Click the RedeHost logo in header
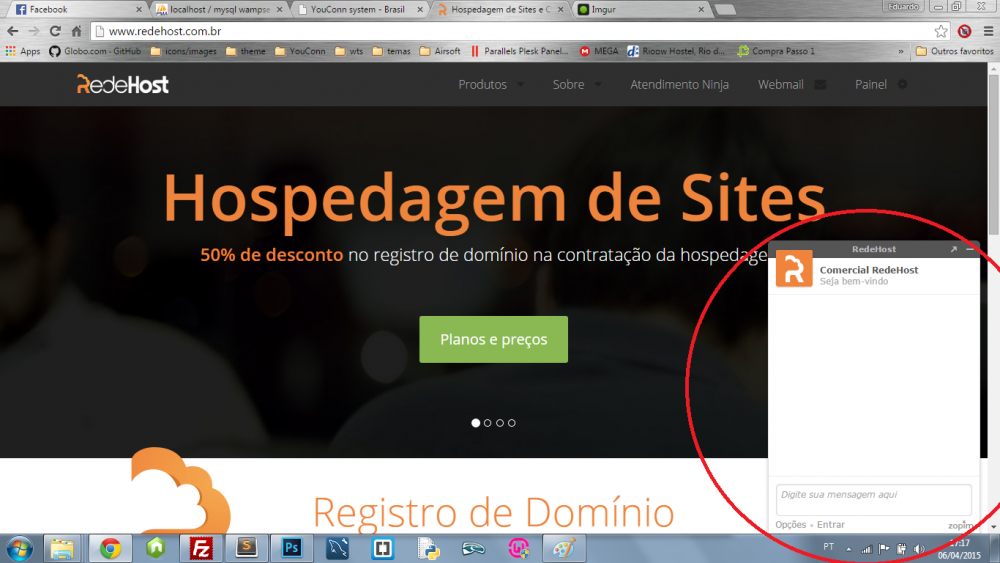 point(123,85)
